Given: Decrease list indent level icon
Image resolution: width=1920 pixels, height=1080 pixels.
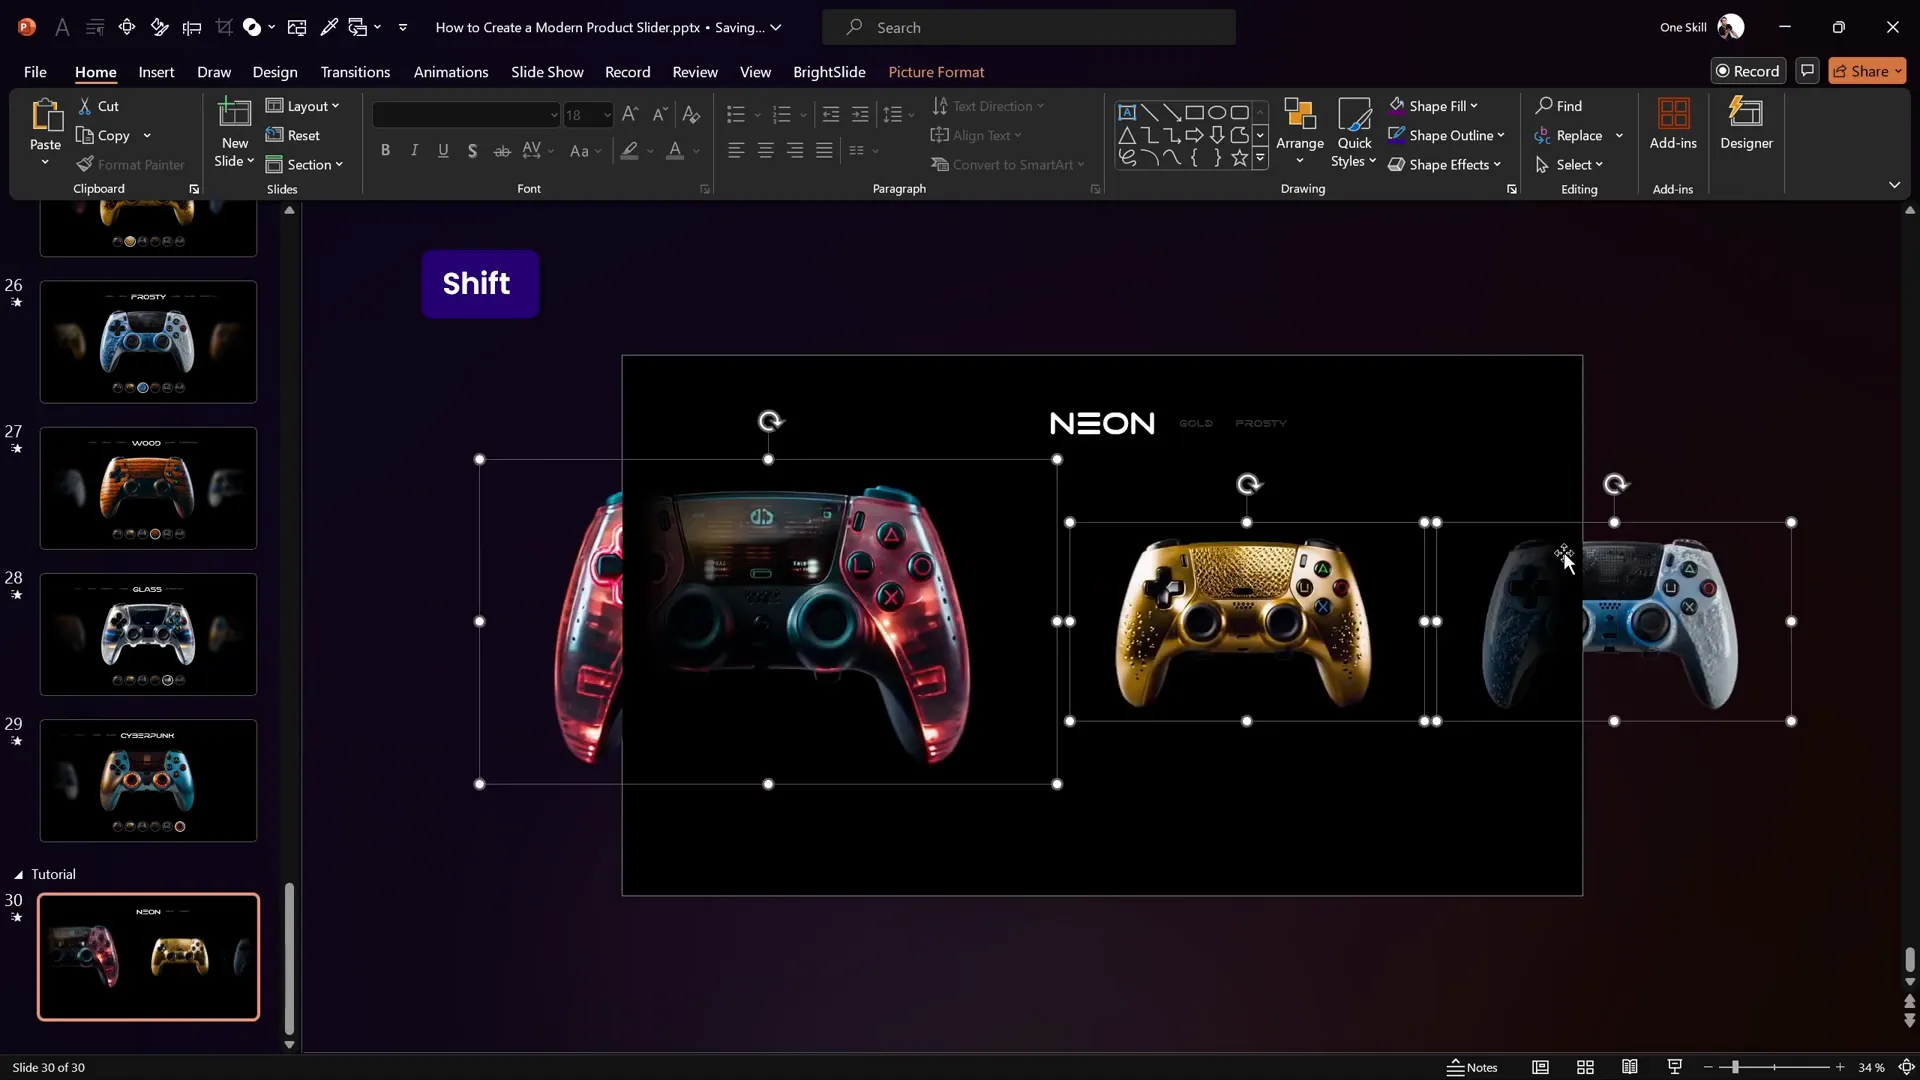Looking at the screenshot, I should tap(830, 115).
